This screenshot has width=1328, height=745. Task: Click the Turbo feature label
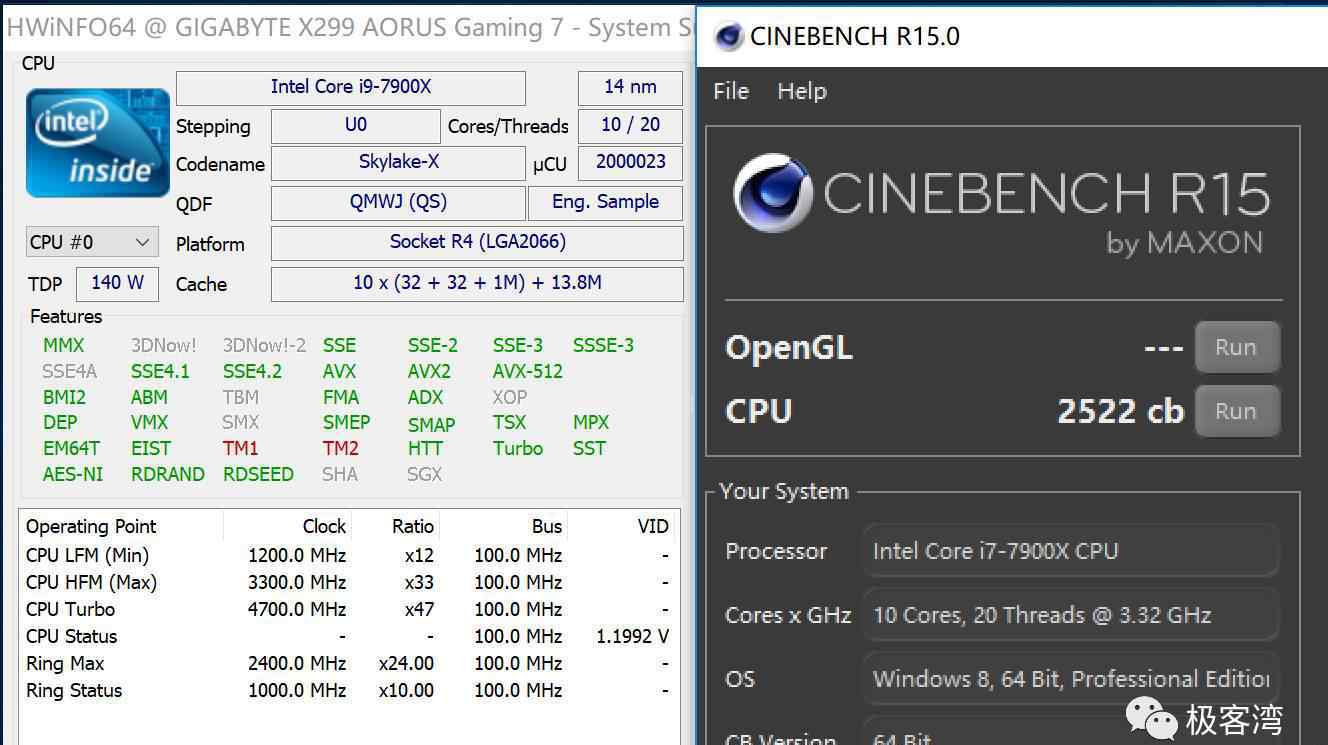[518, 448]
